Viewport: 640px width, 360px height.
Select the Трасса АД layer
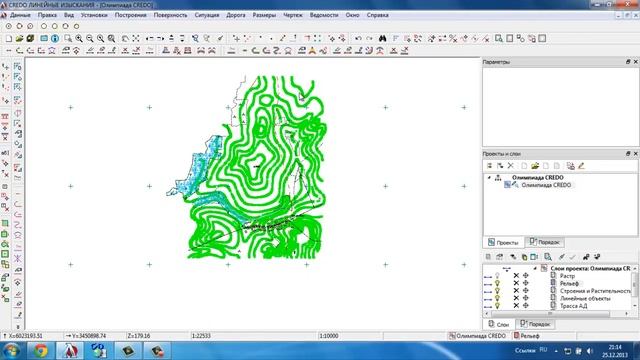pos(573,306)
